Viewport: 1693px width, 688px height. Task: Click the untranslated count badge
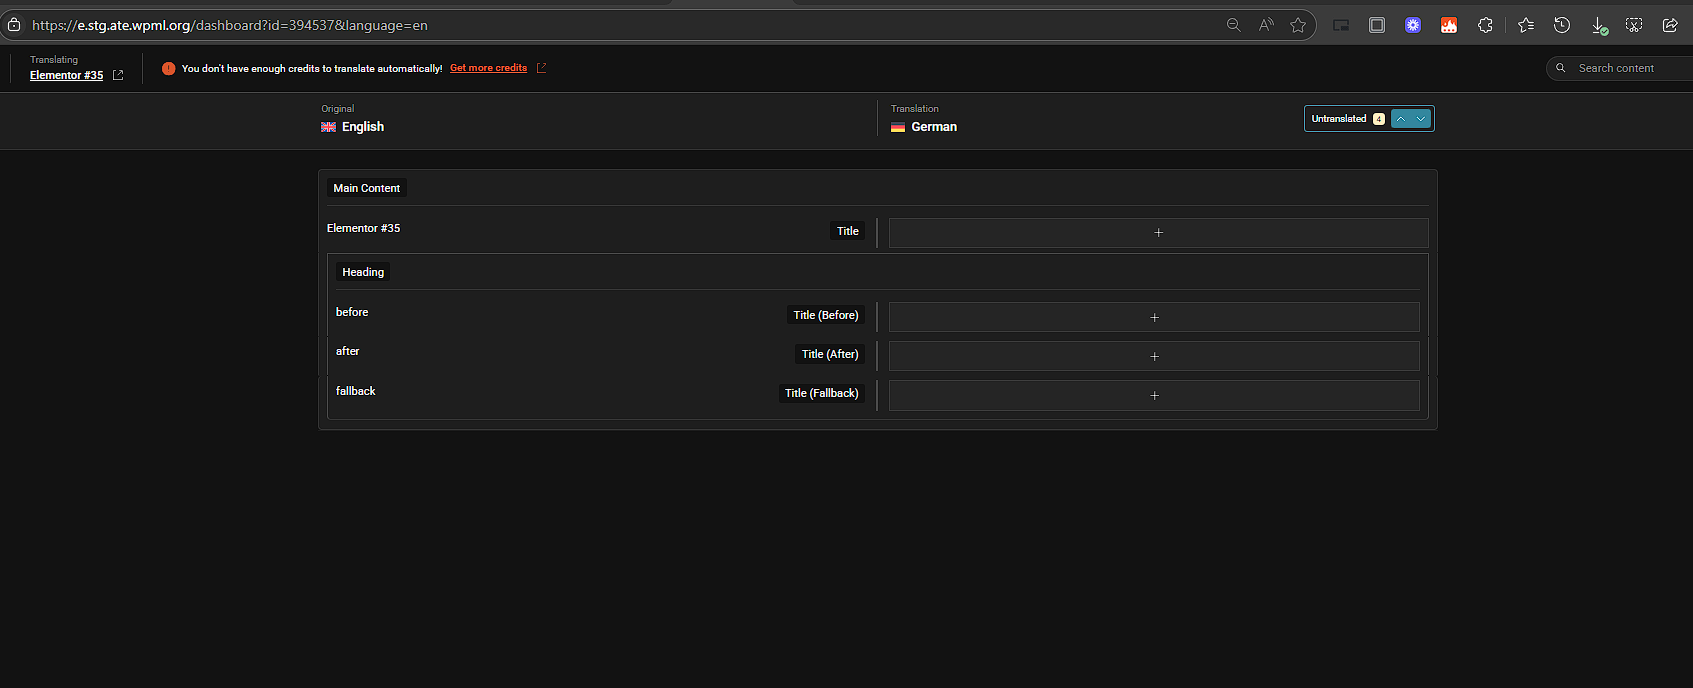coord(1379,119)
